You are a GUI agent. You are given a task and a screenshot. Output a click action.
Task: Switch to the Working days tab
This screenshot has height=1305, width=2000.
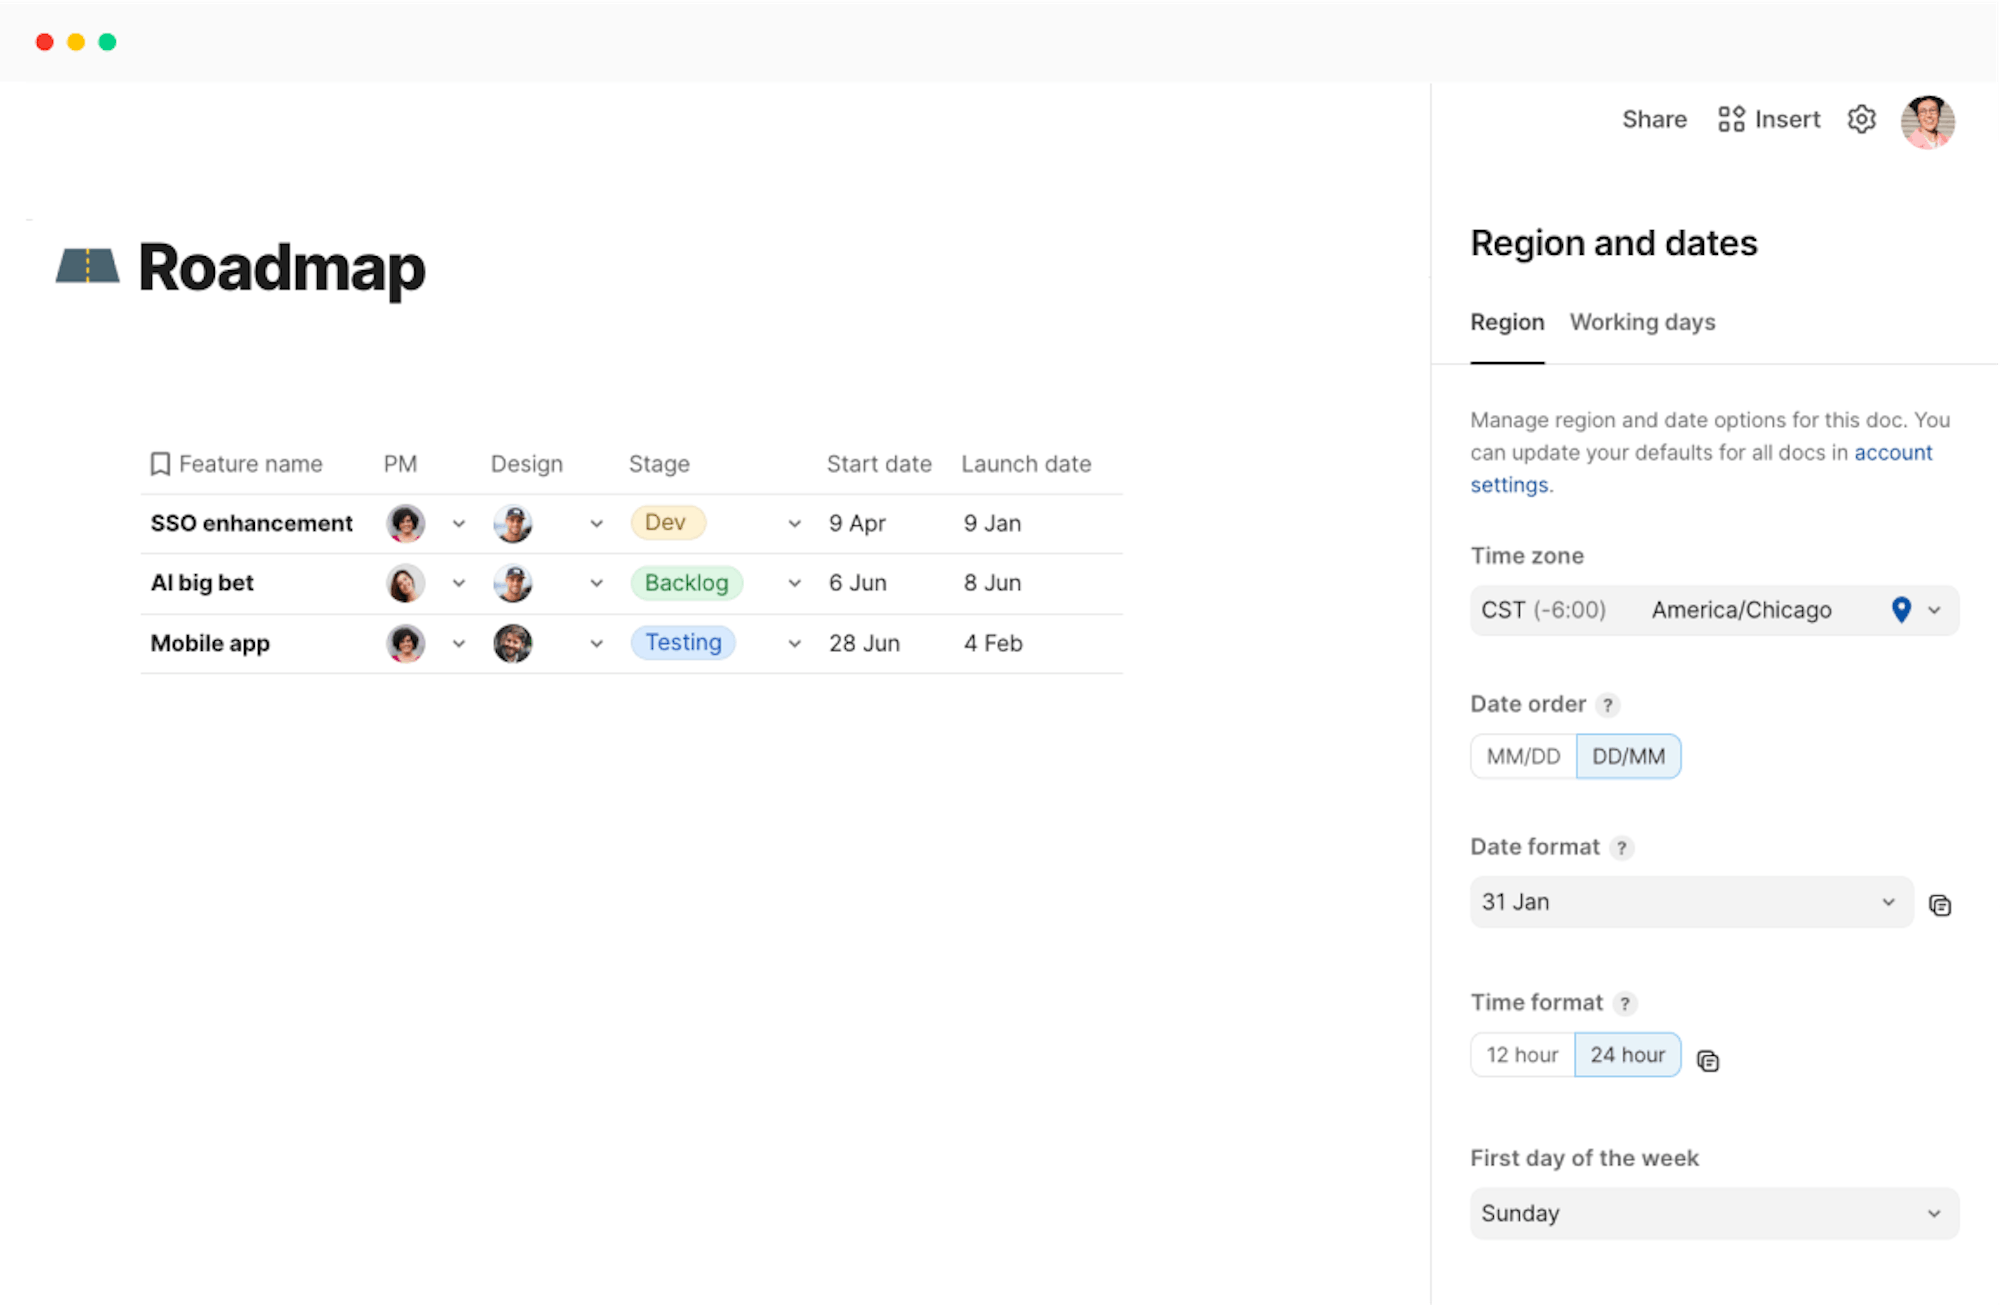point(1642,322)
